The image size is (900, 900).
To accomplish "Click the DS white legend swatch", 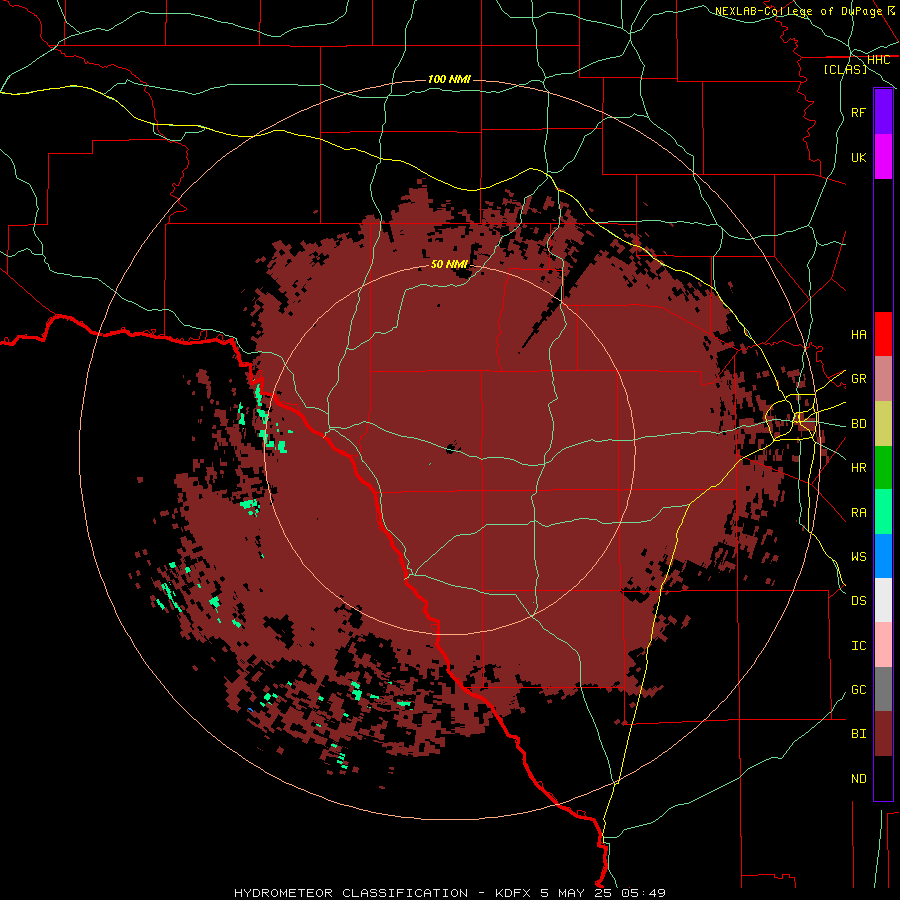I will click(x=883, y=600).
